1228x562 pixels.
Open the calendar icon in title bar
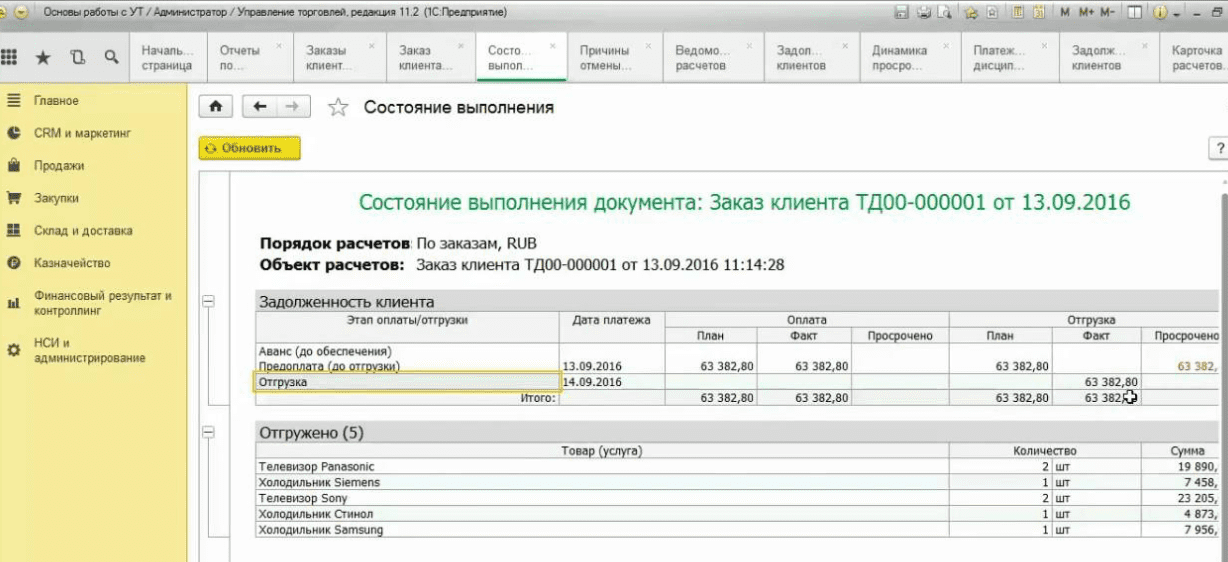coord(1038,13)
